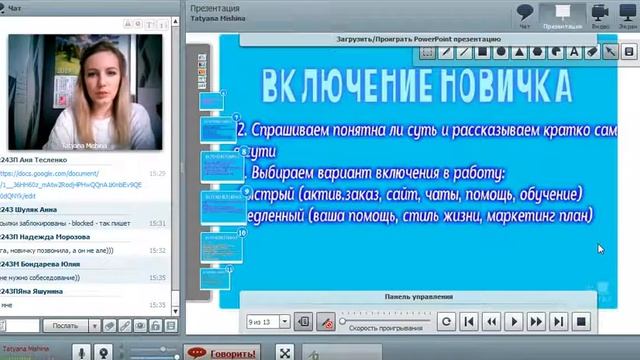This screenshot has height=360, width=640.
Task: Toggle the chat lock icon
Action: (156, 326)
